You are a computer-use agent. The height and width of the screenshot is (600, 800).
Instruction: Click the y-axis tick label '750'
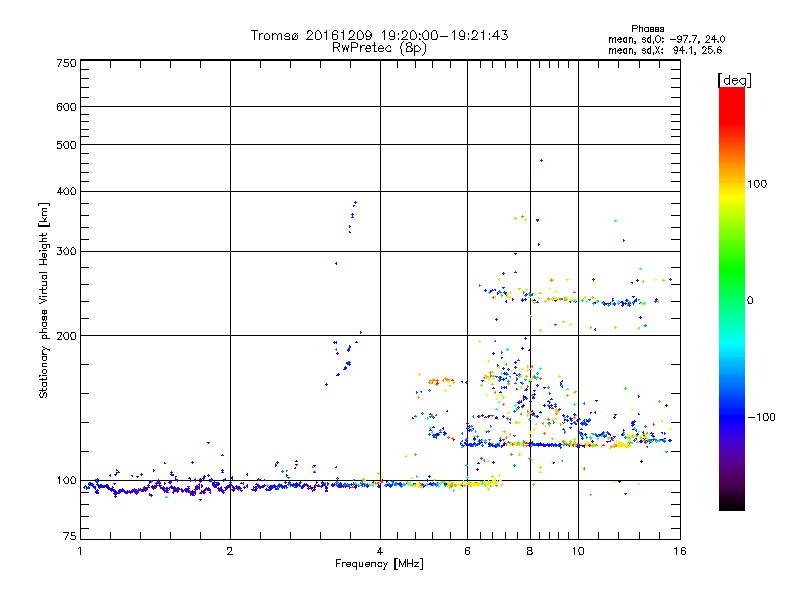click(x=66, y=63)
